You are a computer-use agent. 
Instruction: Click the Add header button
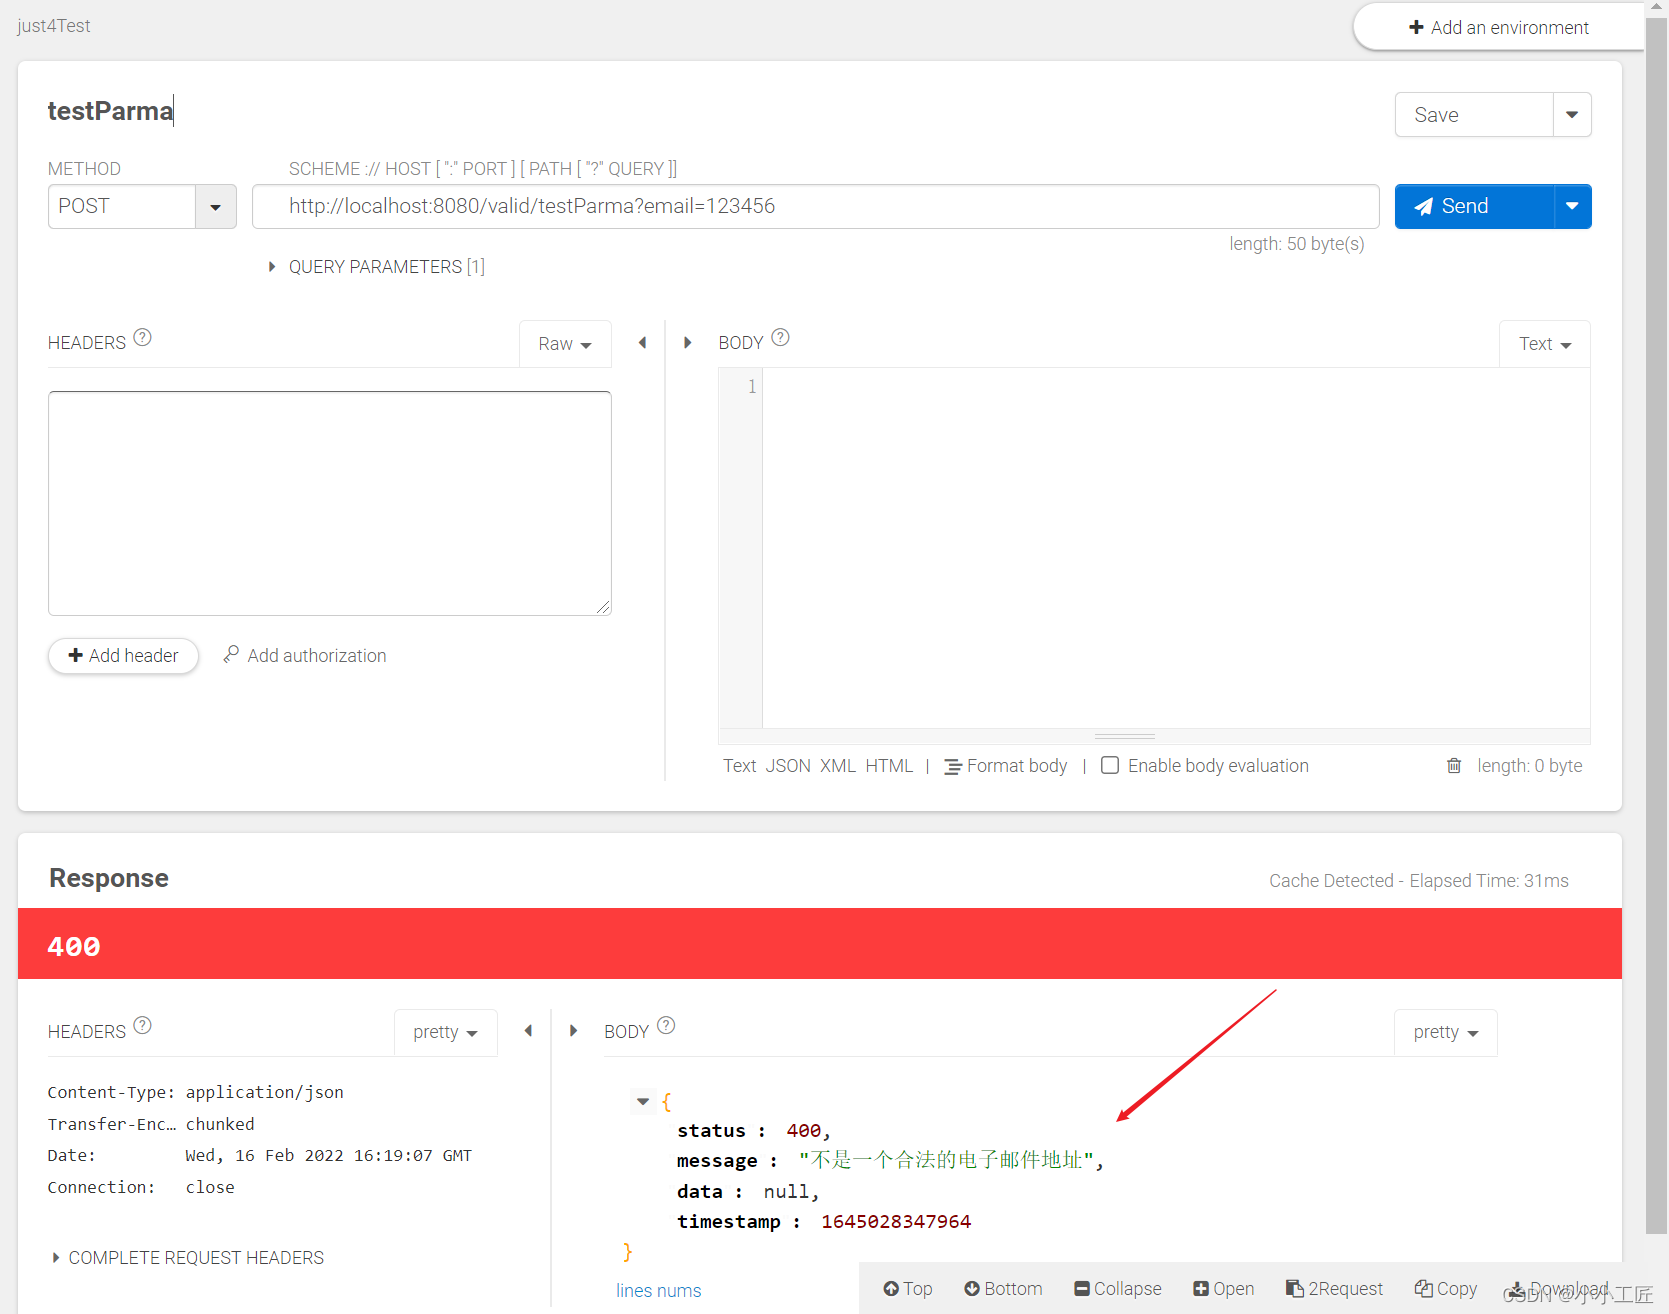(x=123, y=655)
